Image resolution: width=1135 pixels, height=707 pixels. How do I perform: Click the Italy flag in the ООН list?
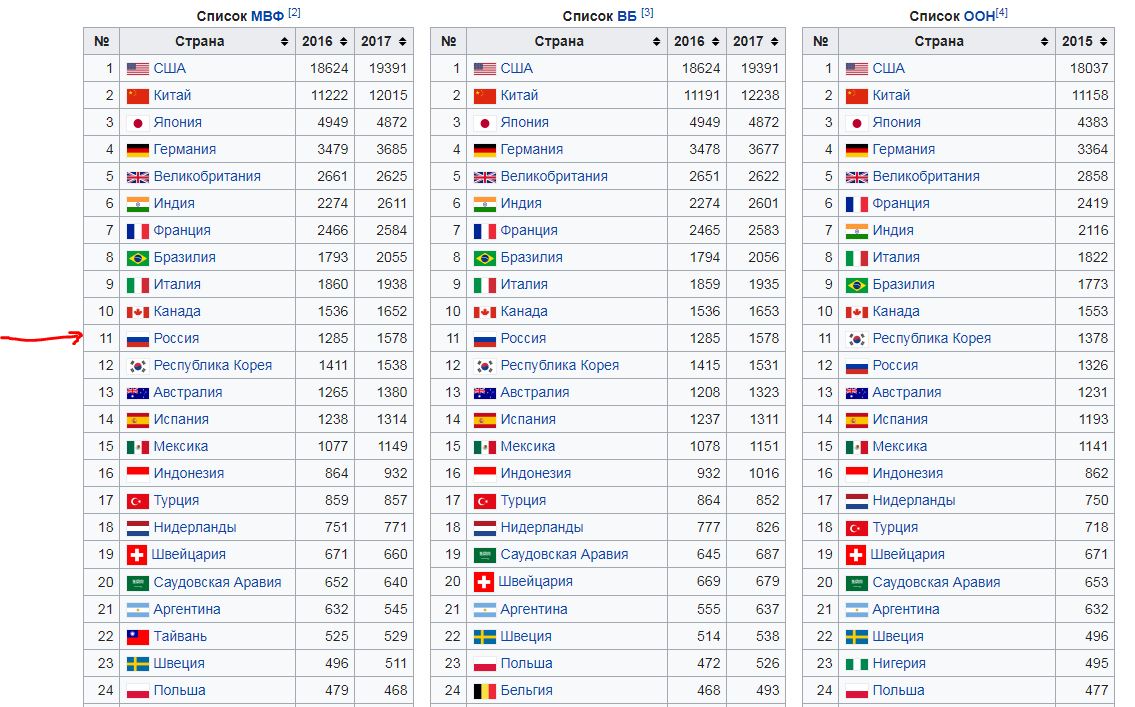coord(856,258)
